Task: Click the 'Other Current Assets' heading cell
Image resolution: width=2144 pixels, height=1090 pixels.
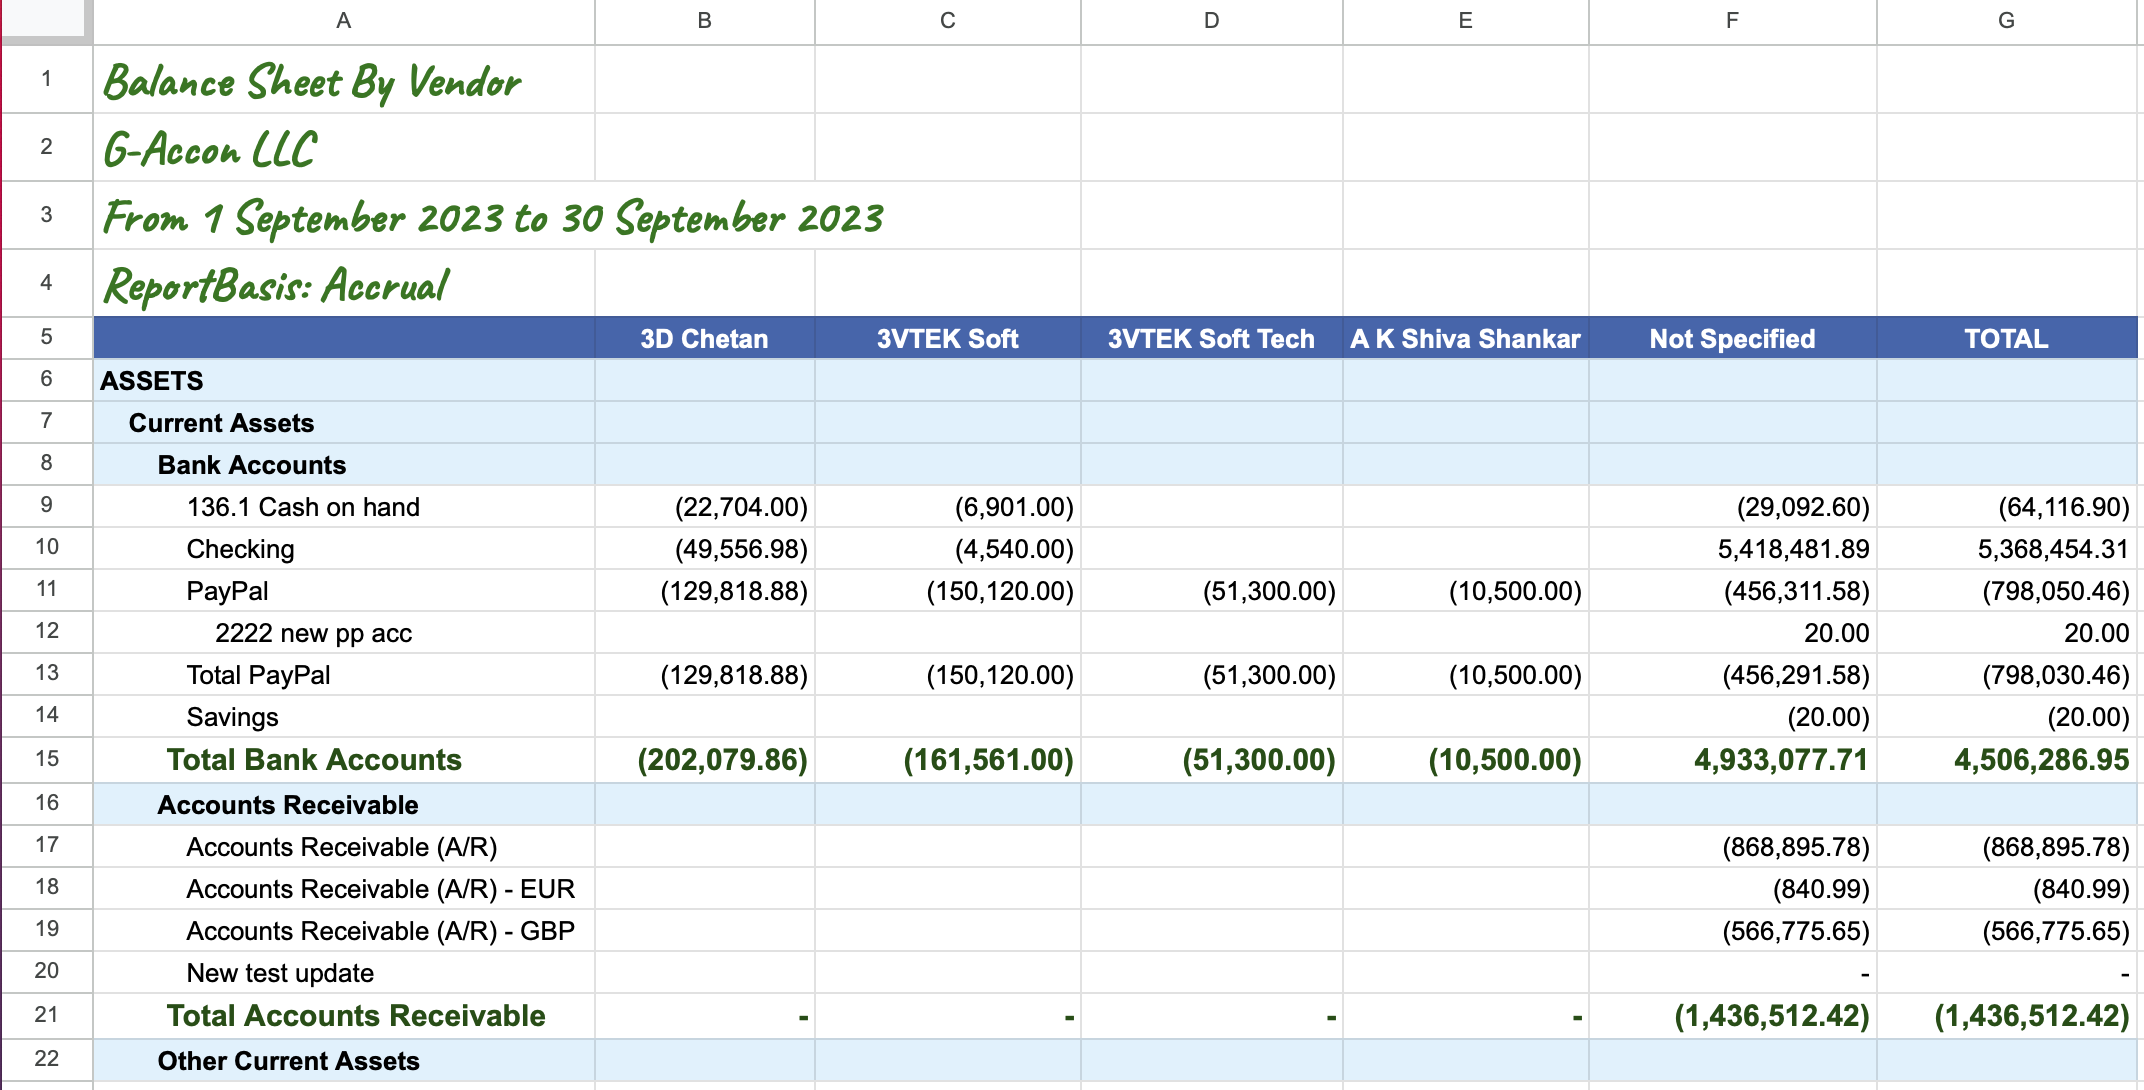Action: point(344,1060)
